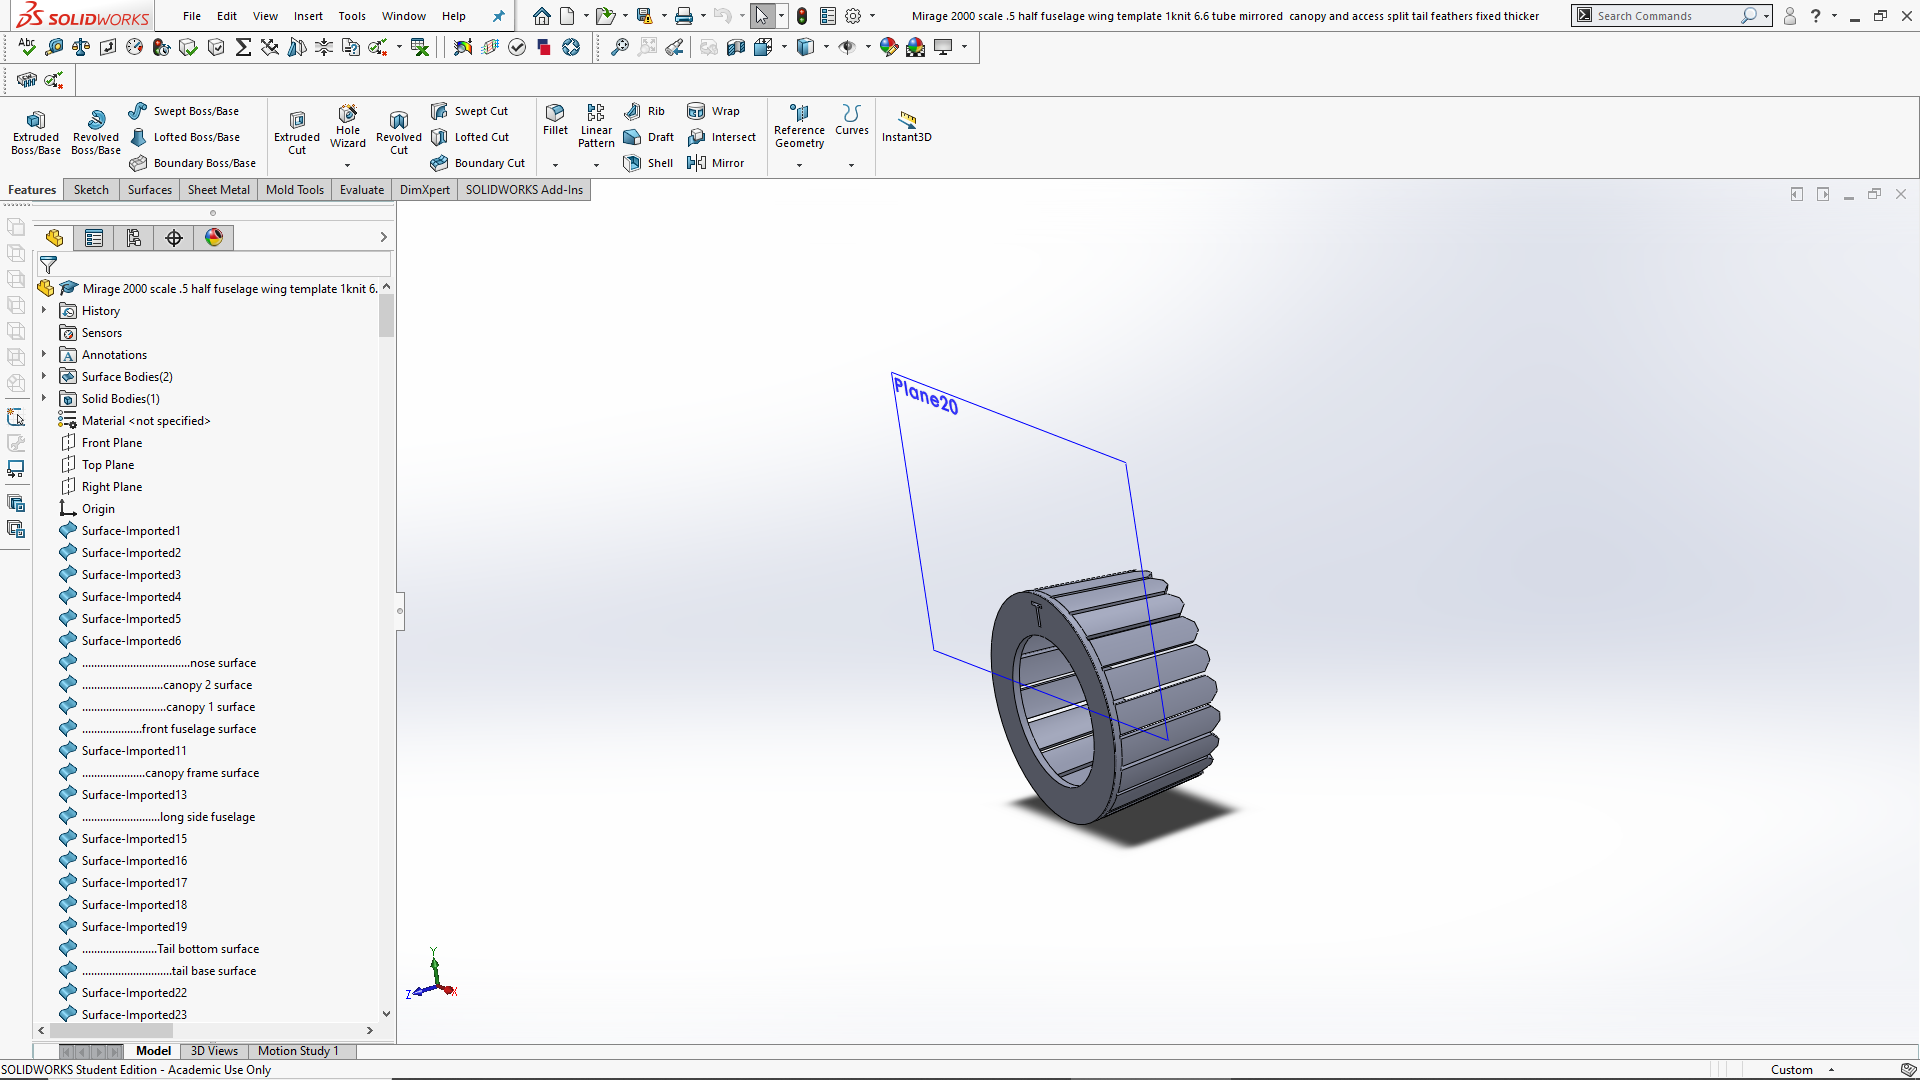Expand the Annotations node
The width and height of the screenshot is (1920, 1080).
click(x=44, y=355)
